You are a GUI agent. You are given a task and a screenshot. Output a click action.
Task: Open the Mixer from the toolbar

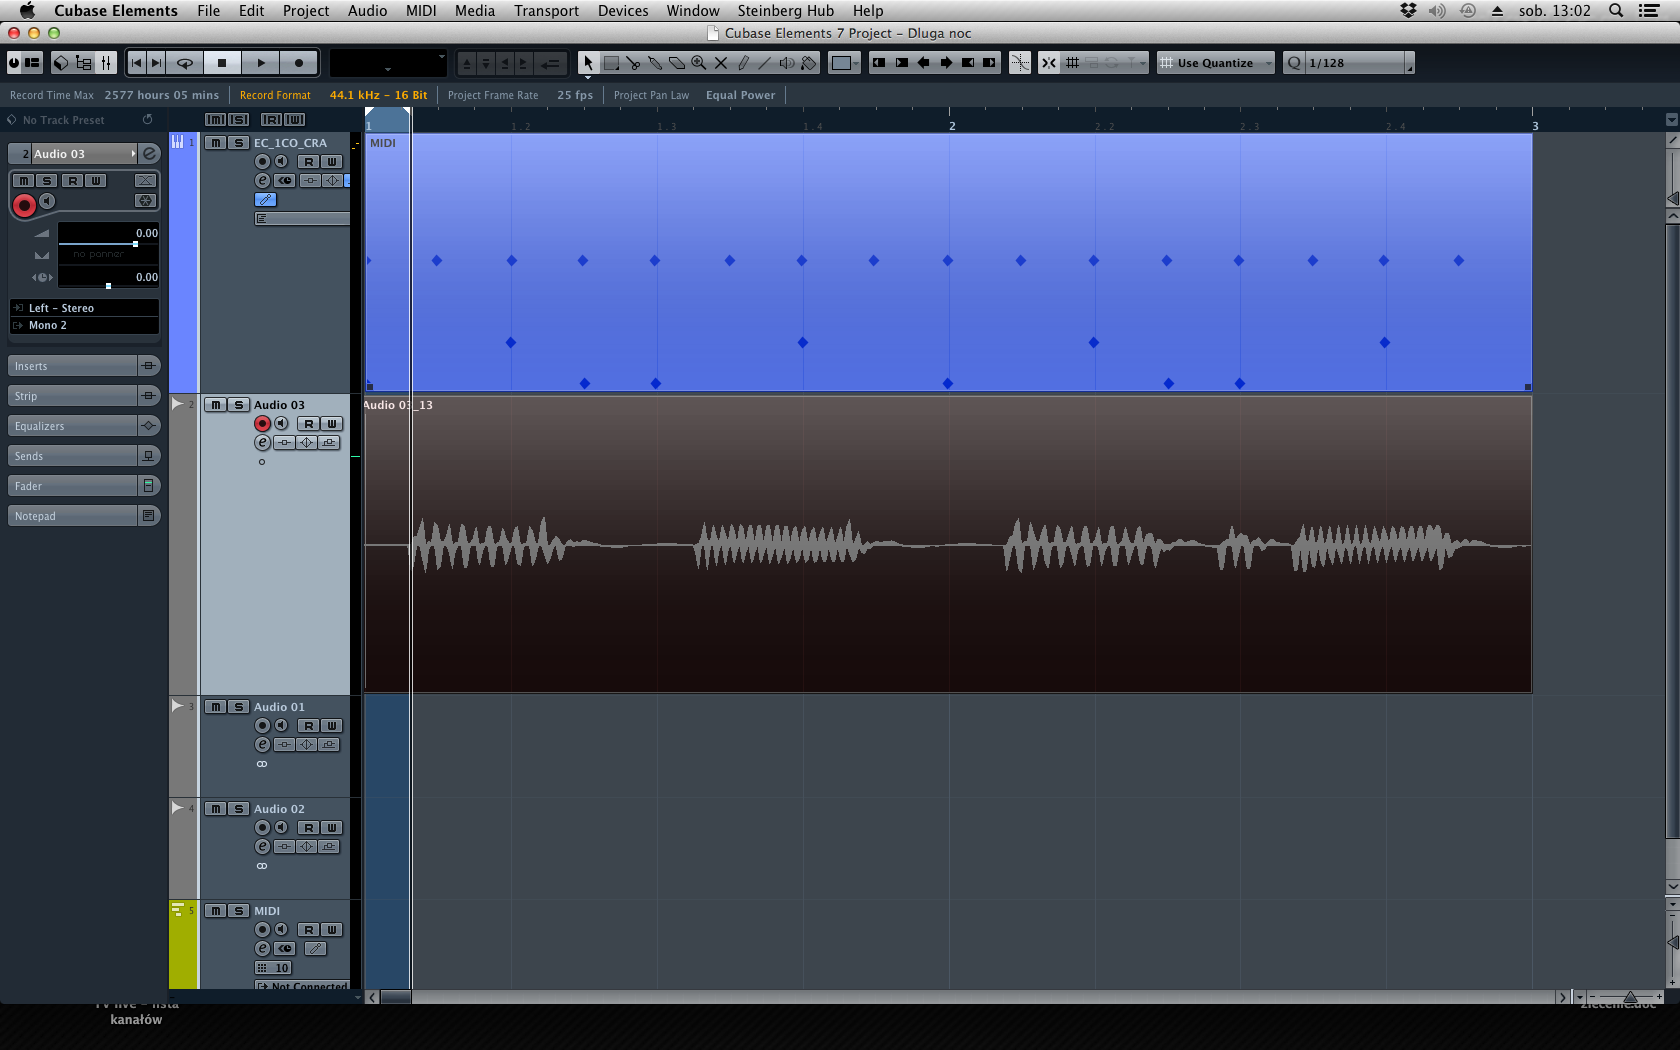coord(106,63)
